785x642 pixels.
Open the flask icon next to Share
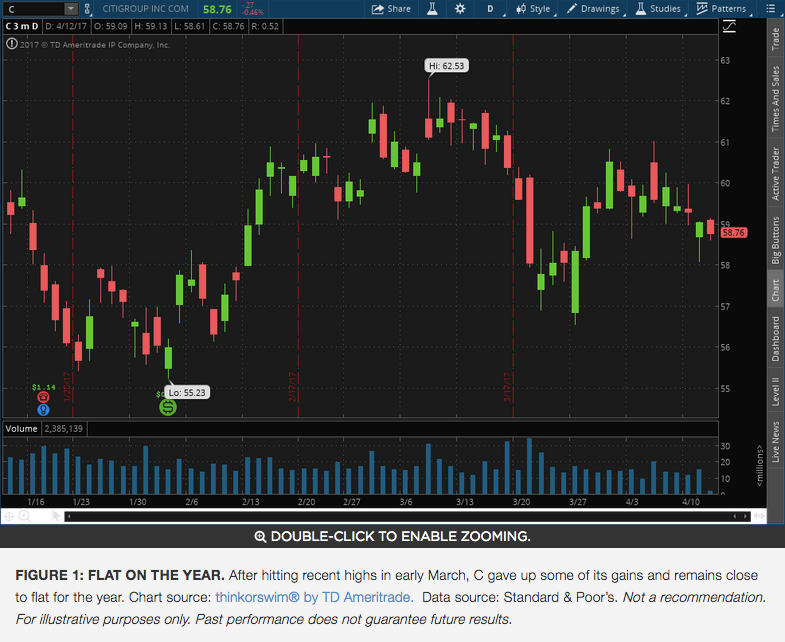pyautogui.click(x=432, y=9)
